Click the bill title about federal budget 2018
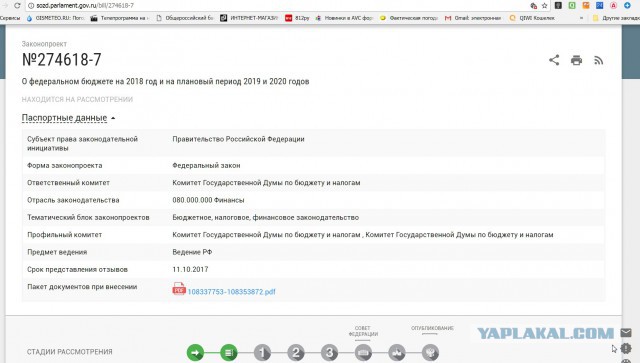The width and height of the screenshot is (640, 363). (165, 81)
